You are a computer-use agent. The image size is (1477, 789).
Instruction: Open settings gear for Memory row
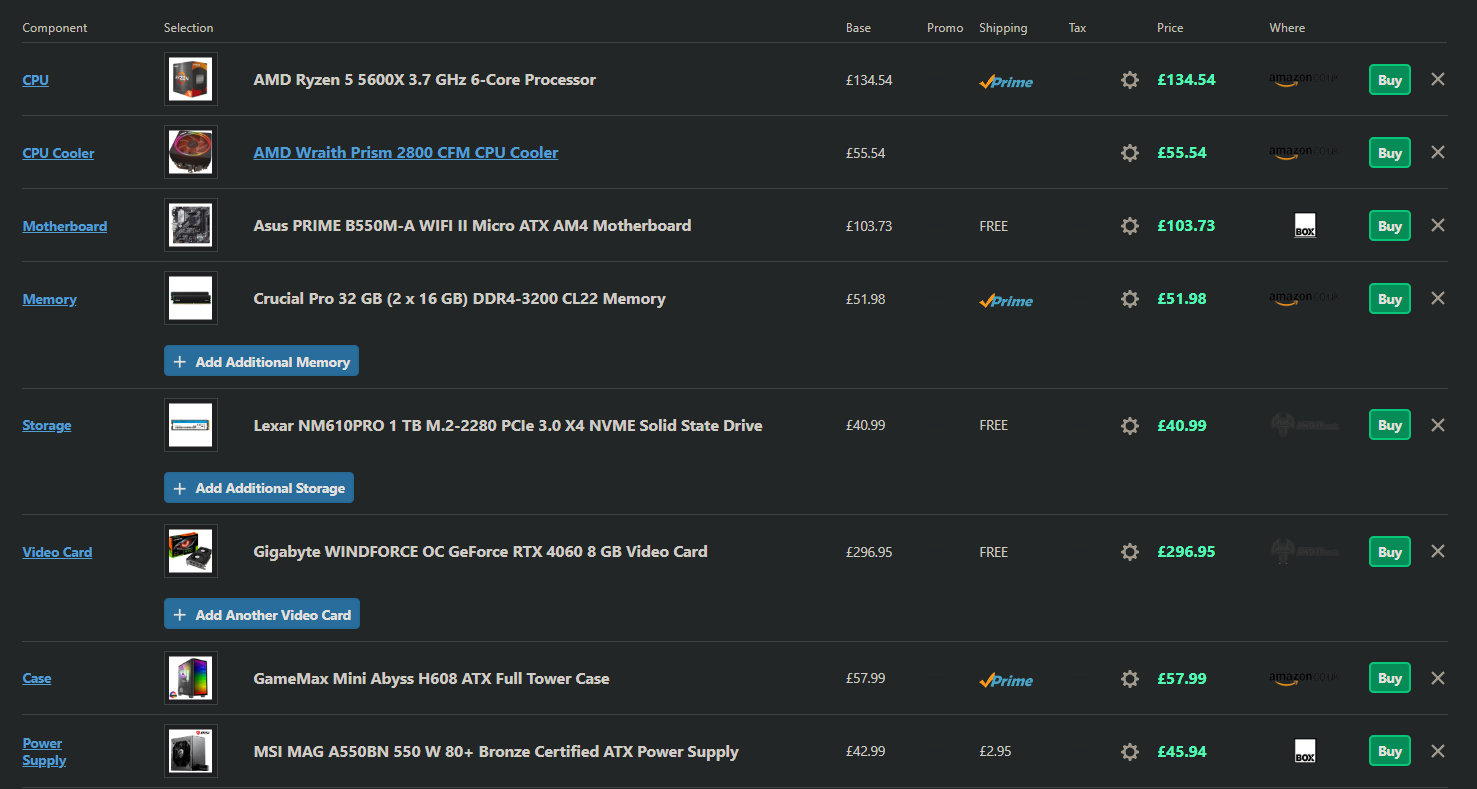click(x=1130, y=299)
